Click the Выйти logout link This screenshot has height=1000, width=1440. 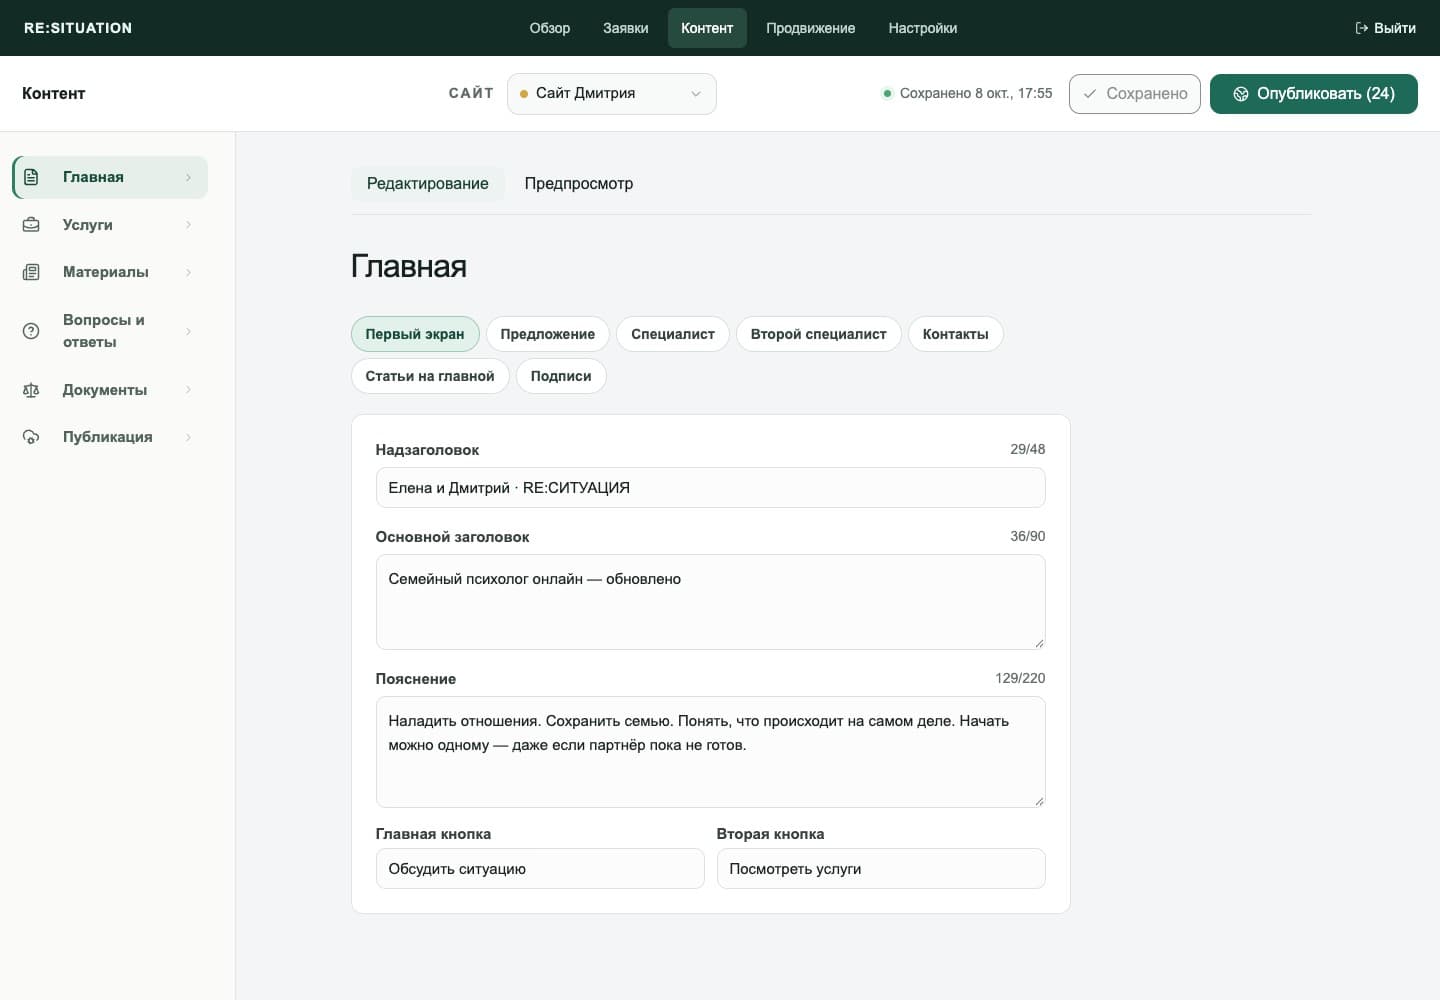point(1385,28)
